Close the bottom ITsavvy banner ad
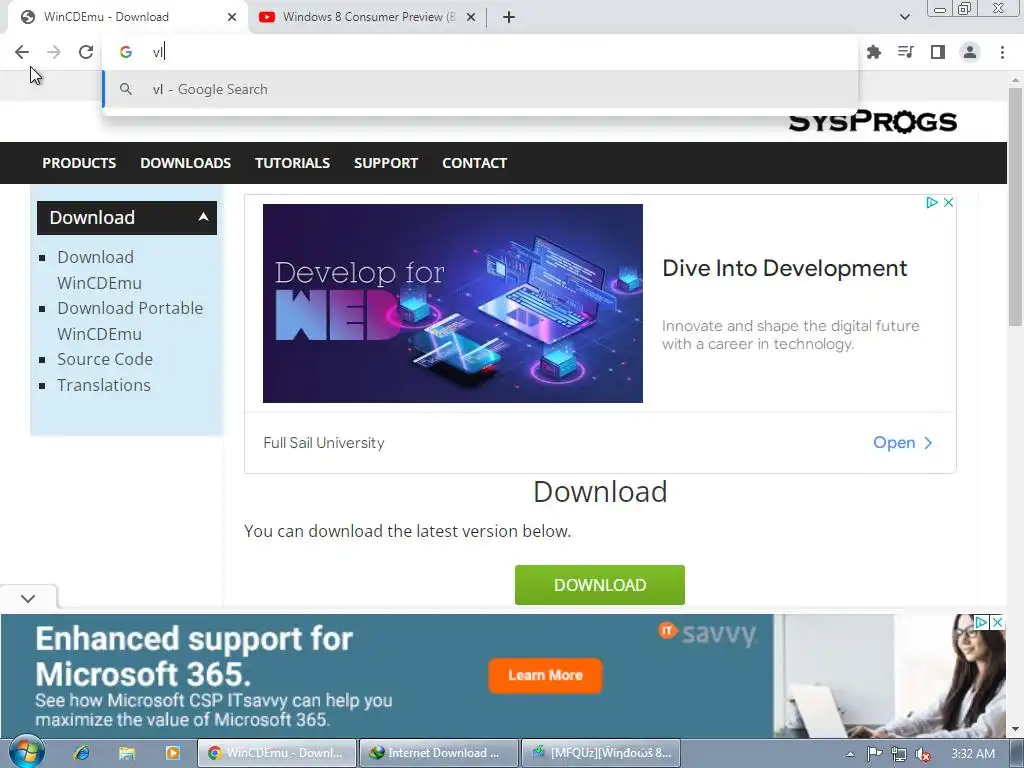The image size is (1024, 768). pos(997,622)
